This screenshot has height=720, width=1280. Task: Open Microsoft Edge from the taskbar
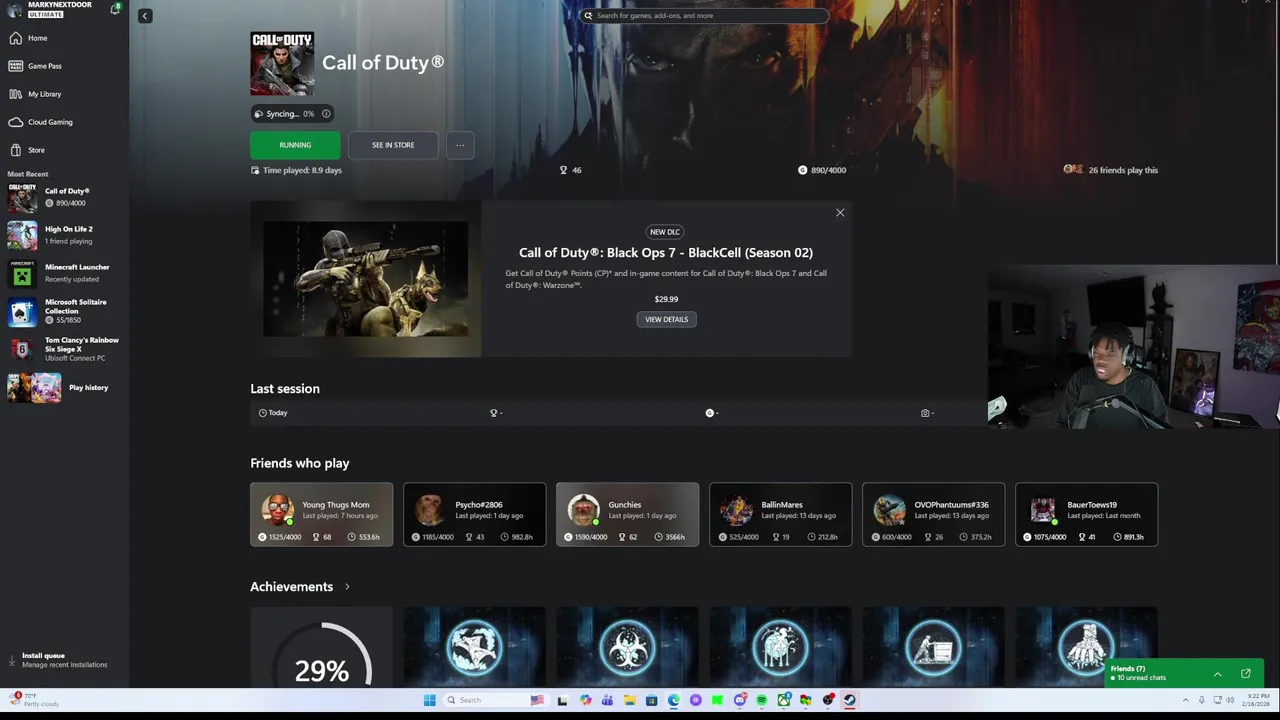click(x=673, y=700)
